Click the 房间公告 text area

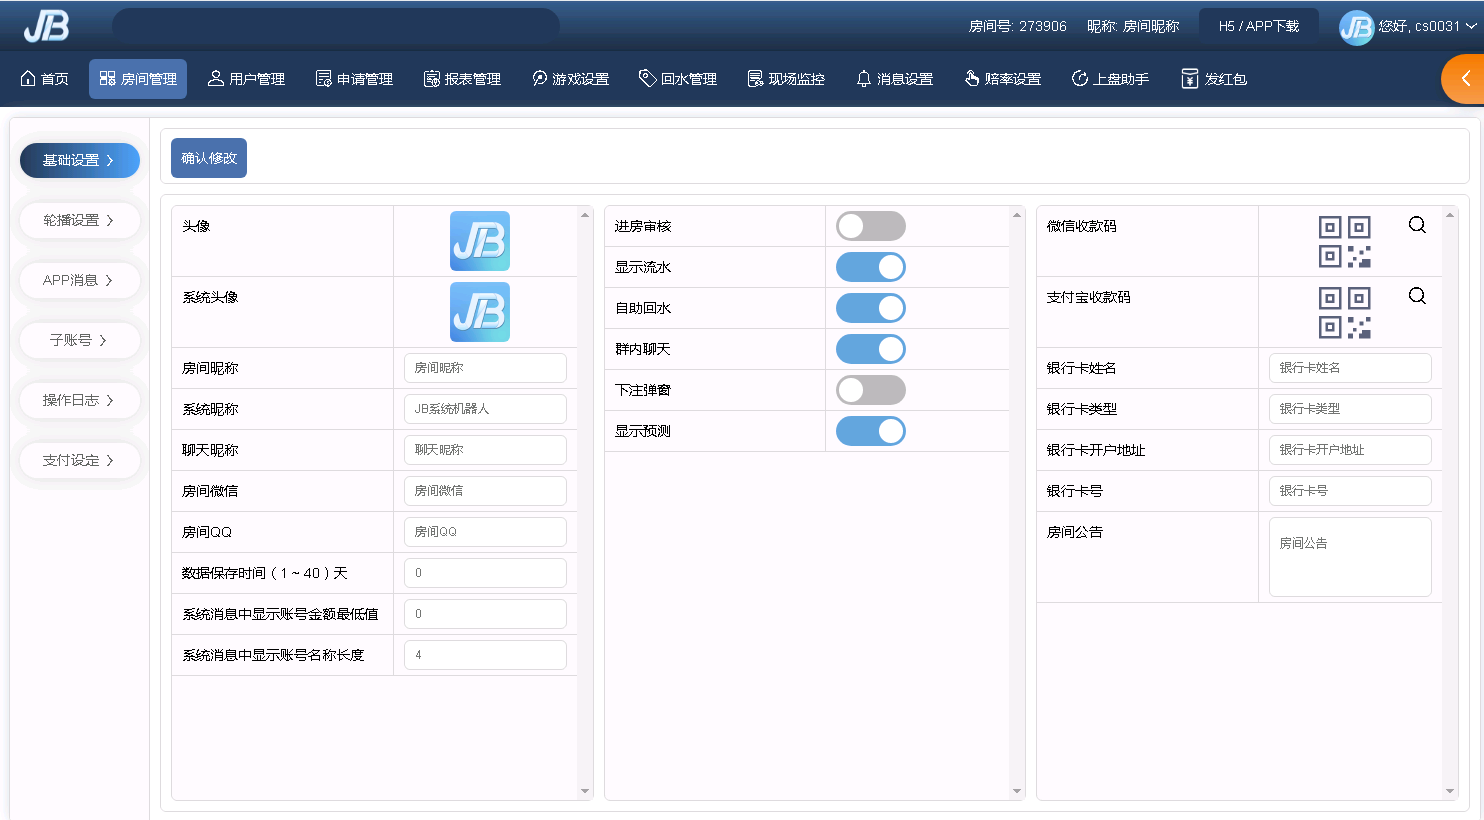[1349, 557]
